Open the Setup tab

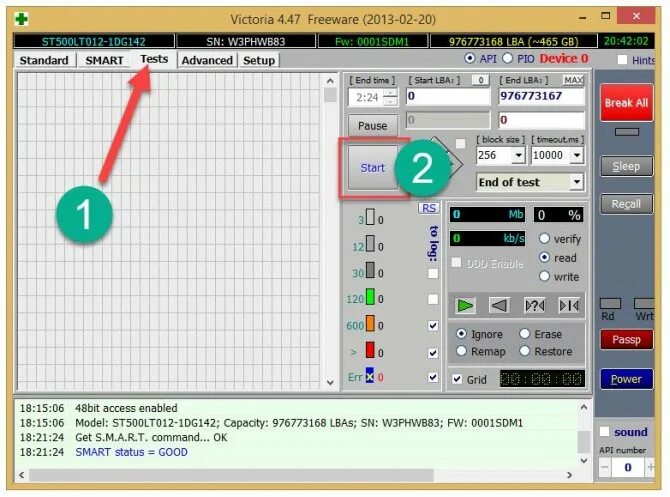(x=259, y=60)
